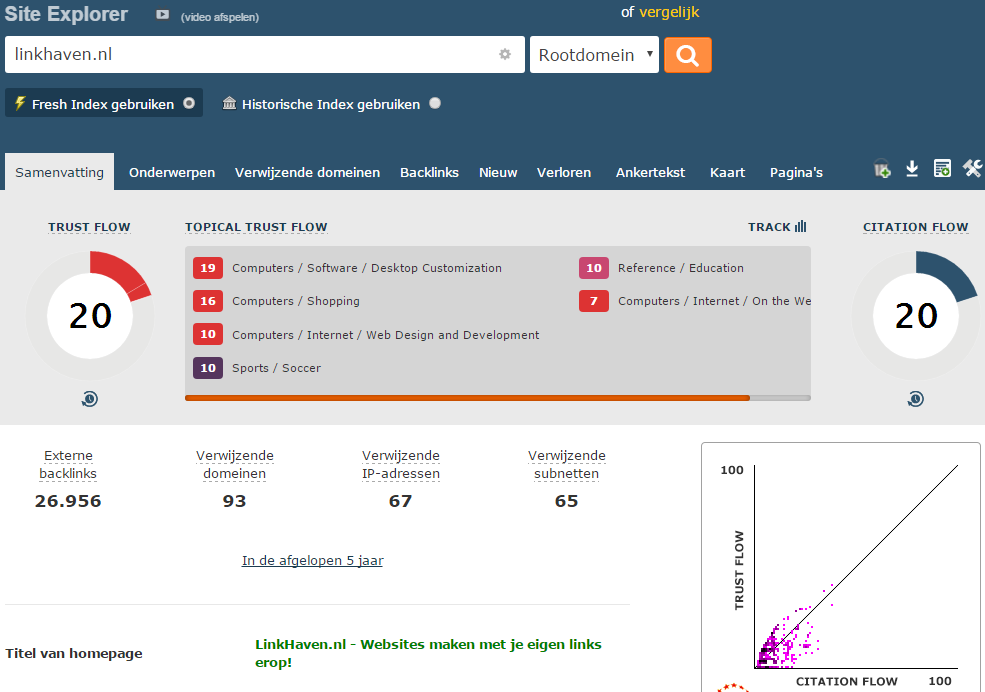Click the blue Citation Flow donut chart showing 20
Screen dimensions: 985x692
point(916,315)
